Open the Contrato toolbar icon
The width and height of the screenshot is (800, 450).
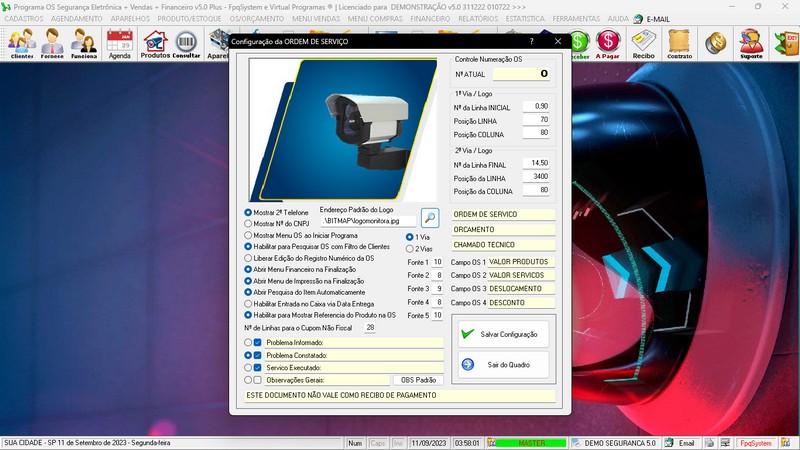tap(679, 43)
